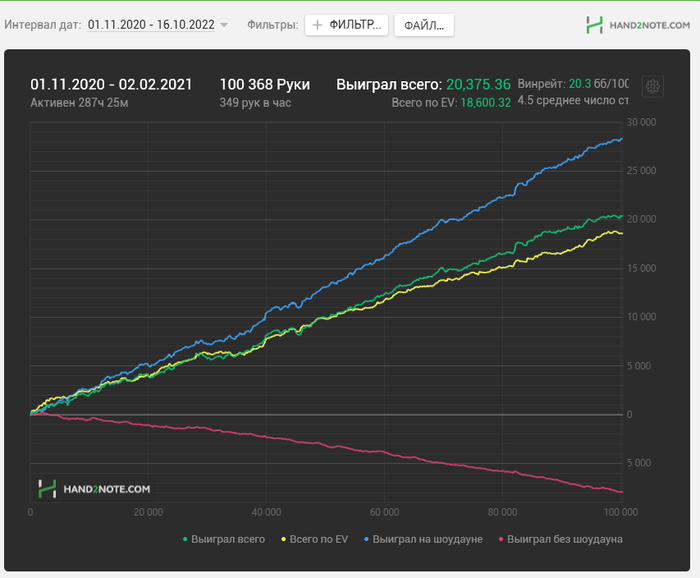The image size is (700, 578).
Task: Toggle the Выиграл всего legend series
Action: click(224, 539)
